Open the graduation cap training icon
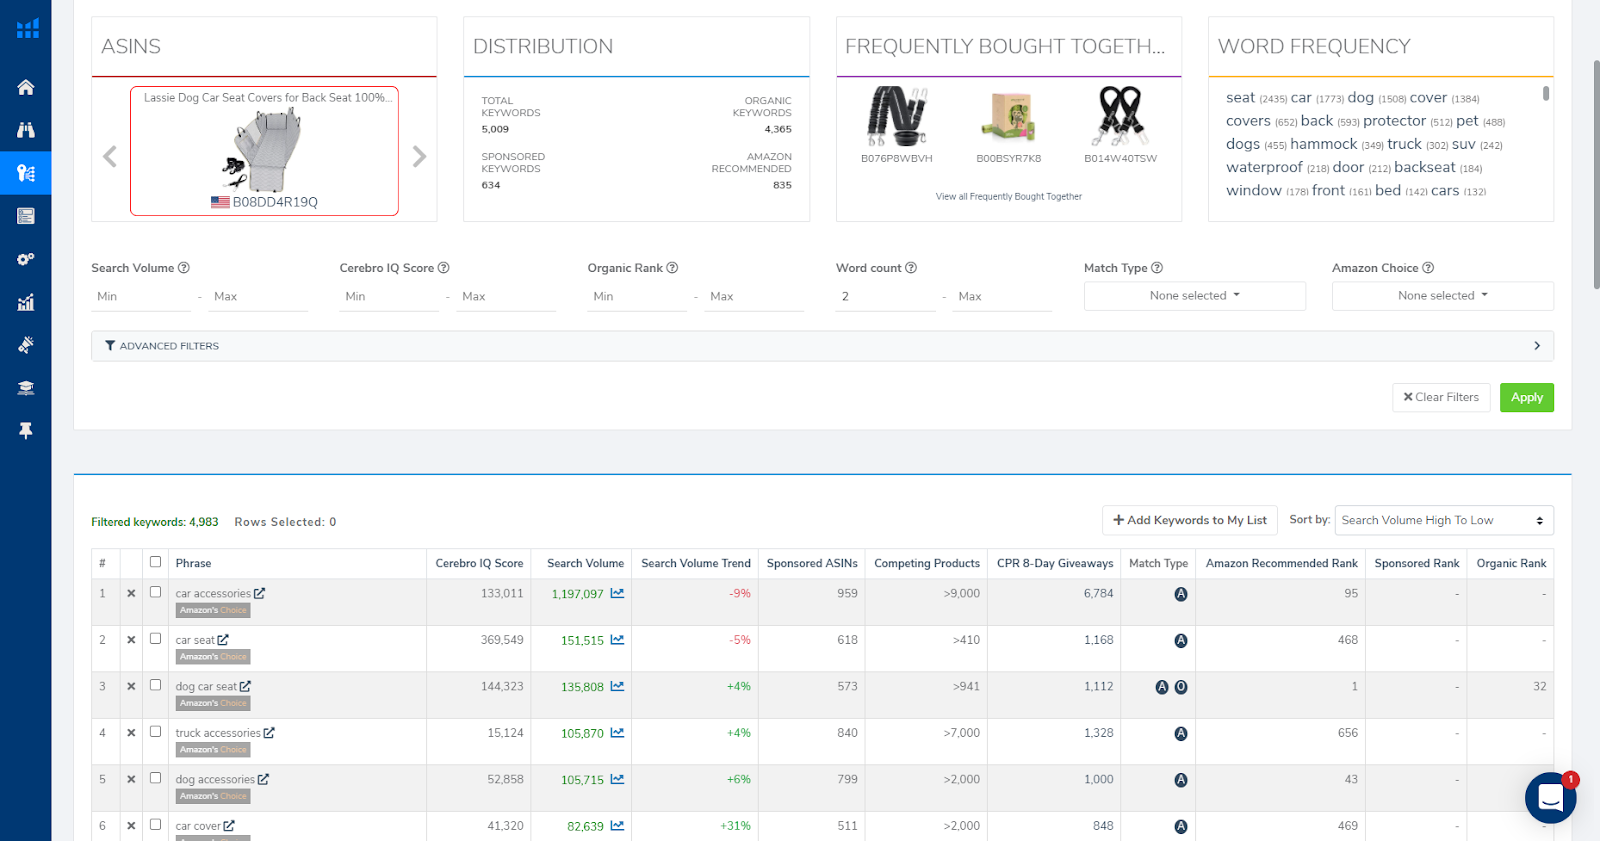Image resolution: width=1600 pixels, height=841 pixels. [x=26, y=388]
